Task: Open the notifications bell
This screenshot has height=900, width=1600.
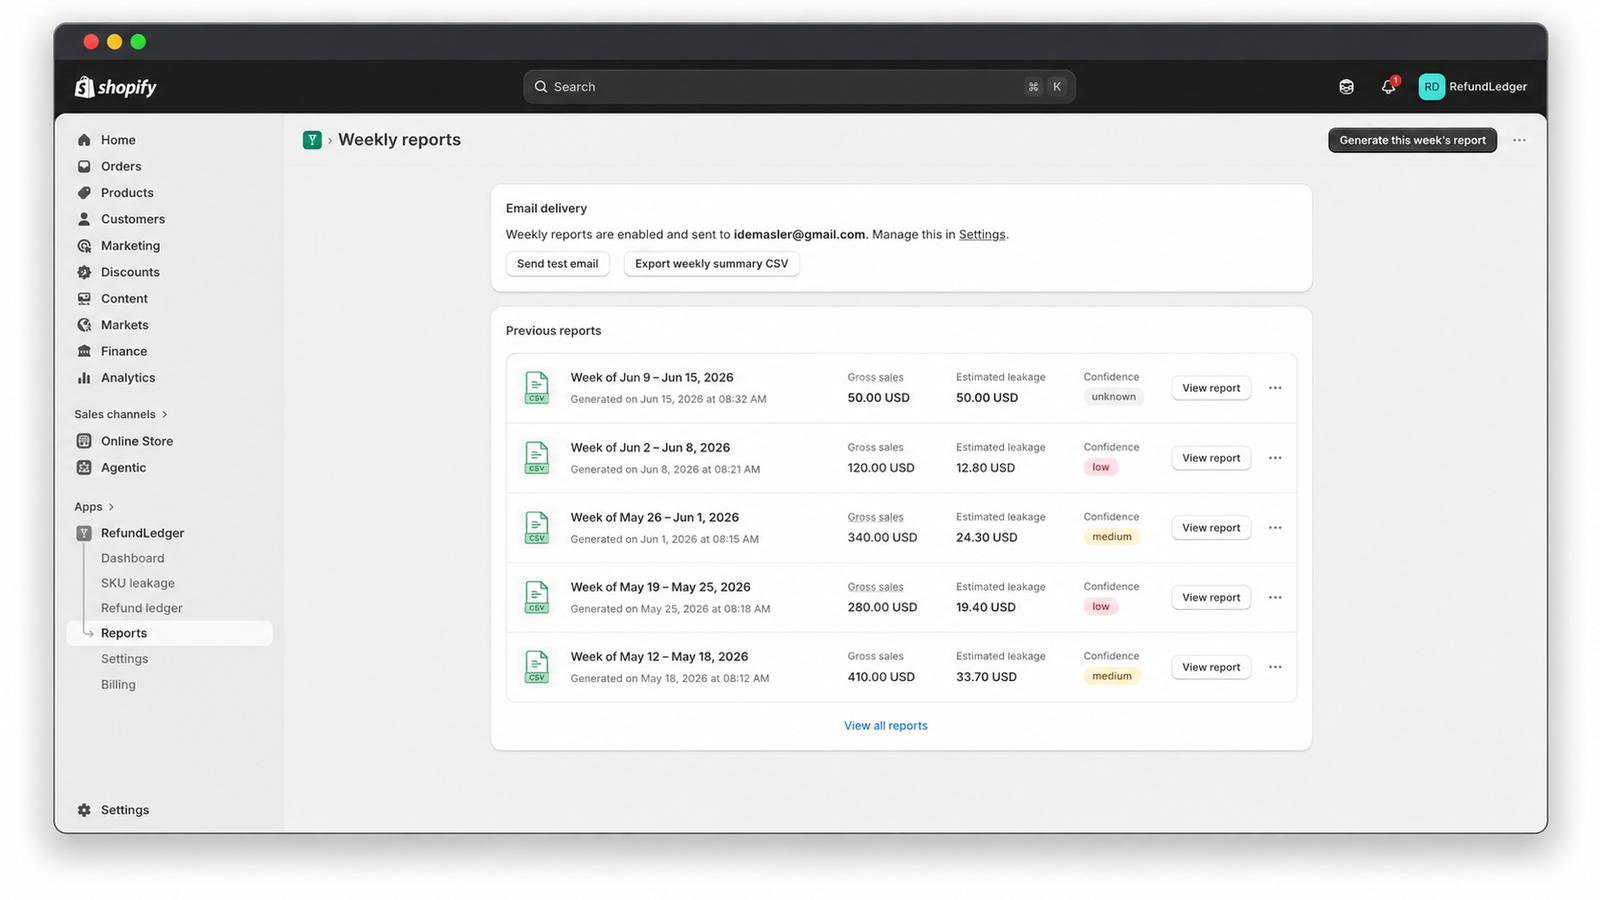Action: pos(1388,87)
